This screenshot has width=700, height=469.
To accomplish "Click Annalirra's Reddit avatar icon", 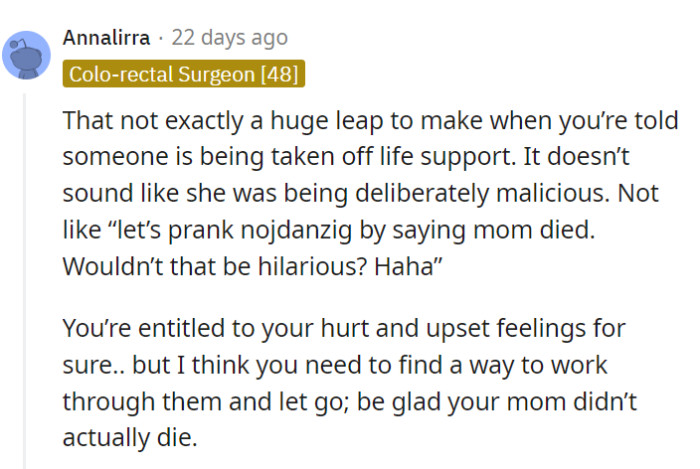I will pos(28,56).
